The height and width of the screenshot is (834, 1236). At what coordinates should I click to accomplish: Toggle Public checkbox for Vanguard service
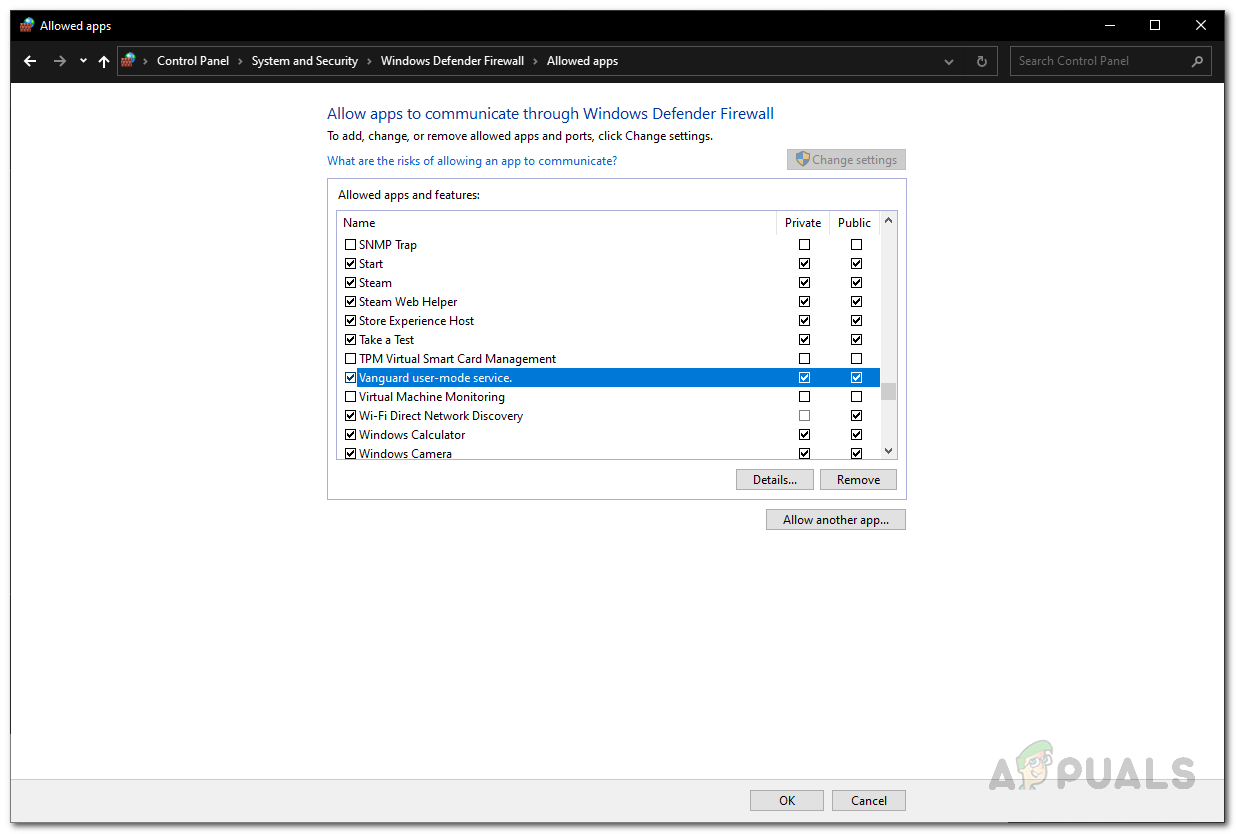[x=856, y=378]
